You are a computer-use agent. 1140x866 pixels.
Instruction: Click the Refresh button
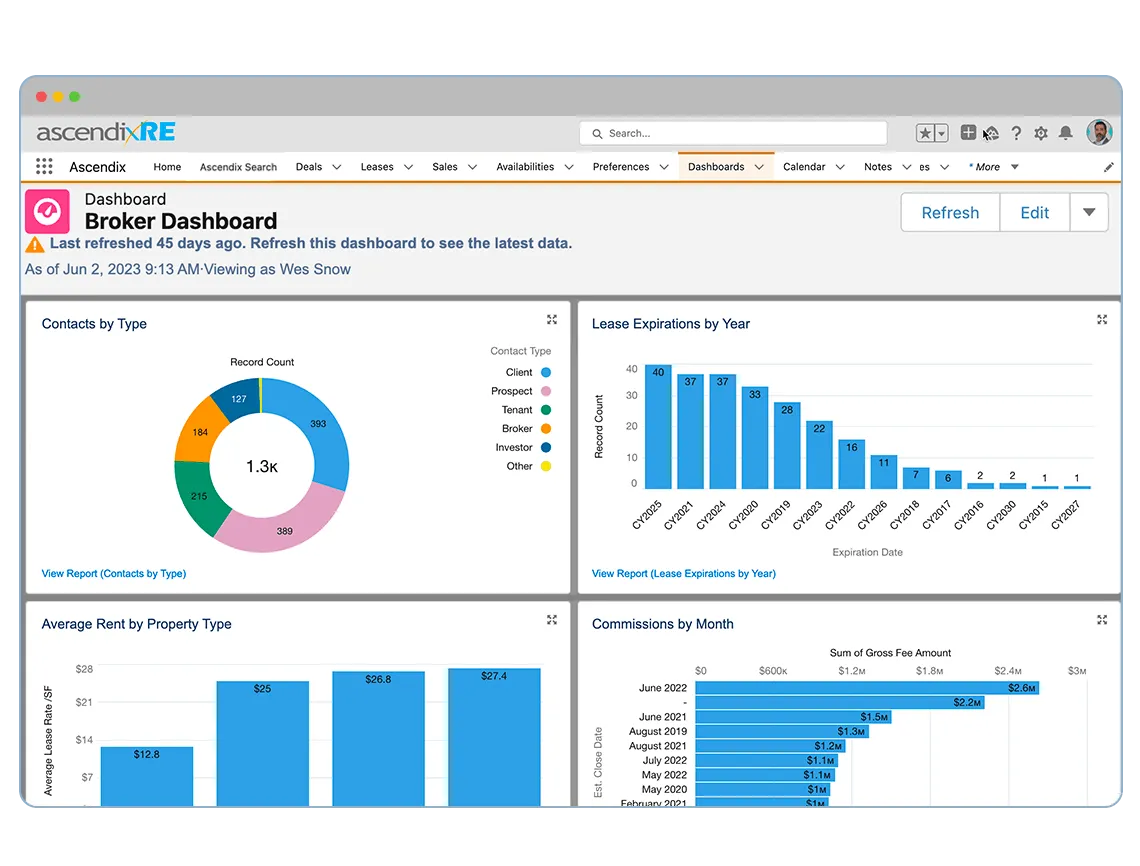(x=950, y=212)
